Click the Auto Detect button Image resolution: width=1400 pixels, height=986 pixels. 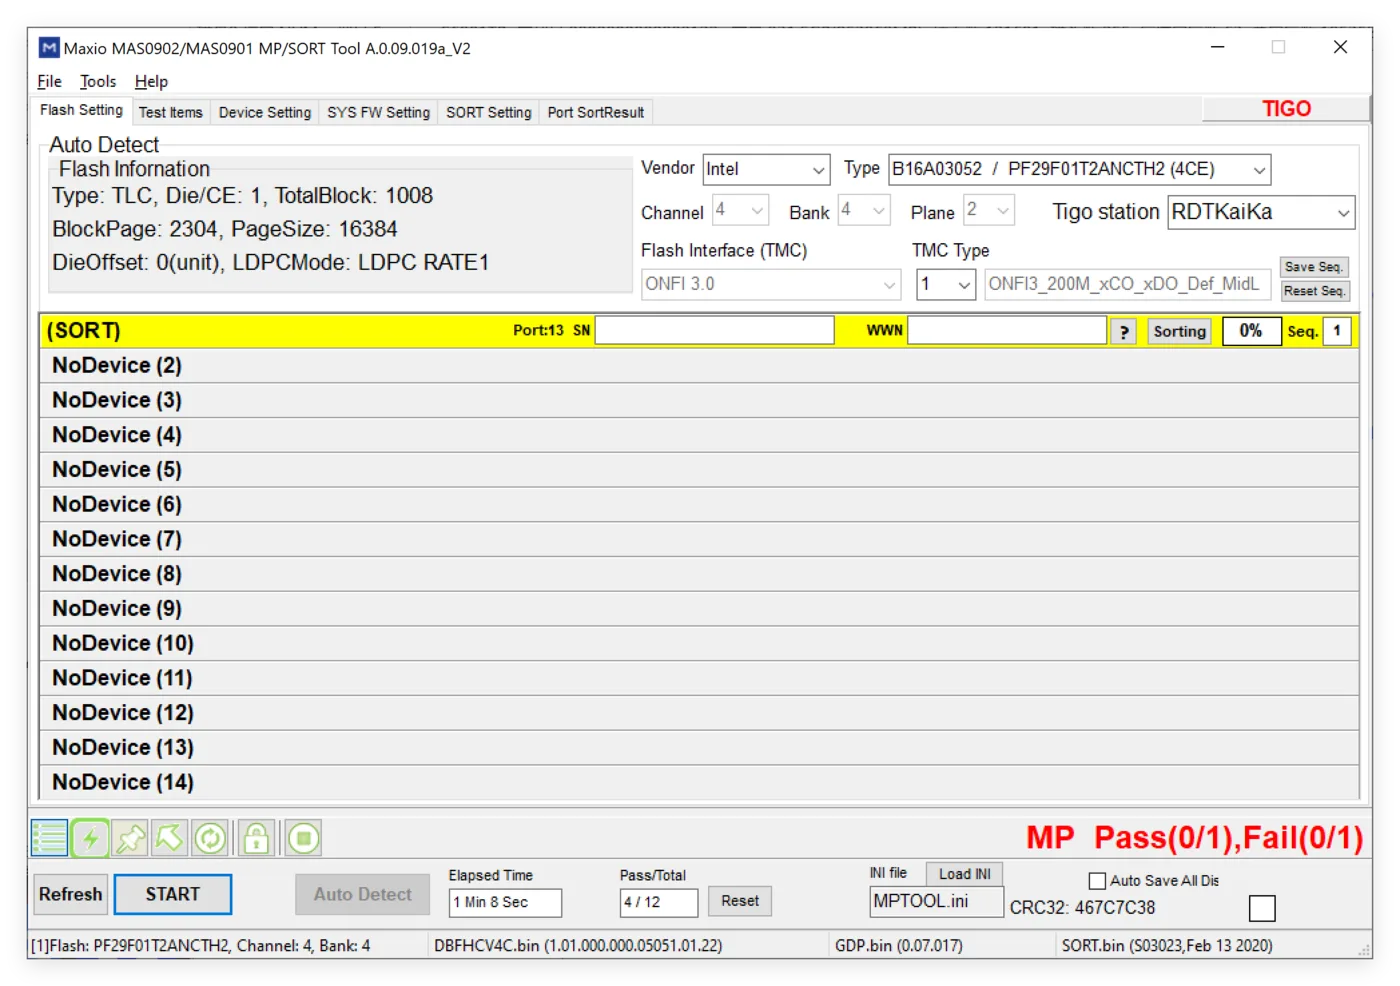click(363, 895)
